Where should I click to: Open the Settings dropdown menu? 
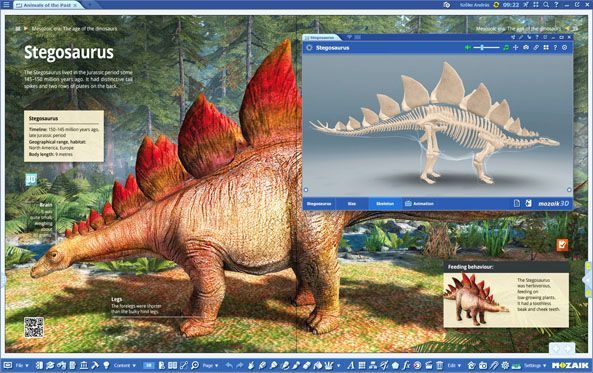(x=535, y=365)
